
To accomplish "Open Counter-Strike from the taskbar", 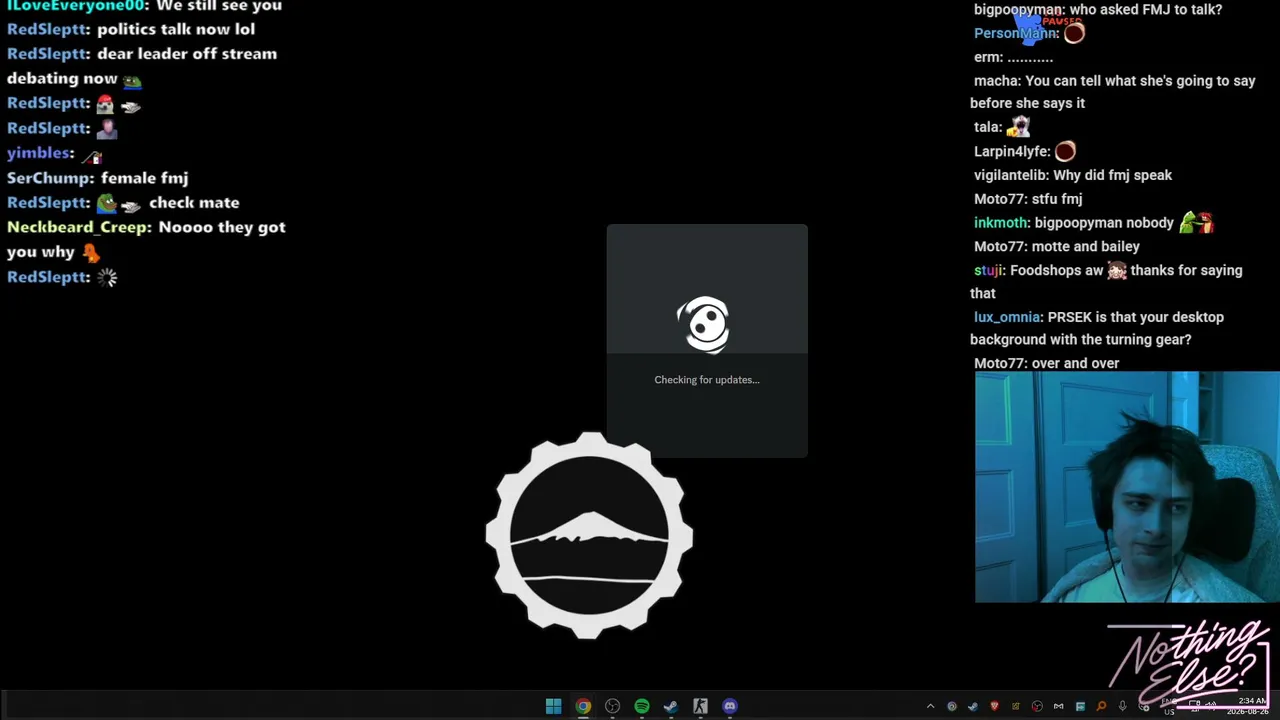I will click(700, 706).
